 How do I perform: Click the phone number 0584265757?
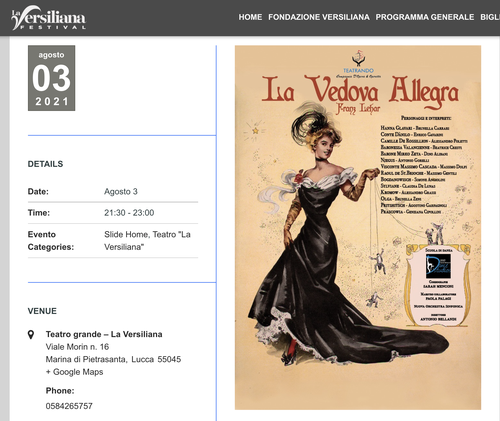pos(69,406)
